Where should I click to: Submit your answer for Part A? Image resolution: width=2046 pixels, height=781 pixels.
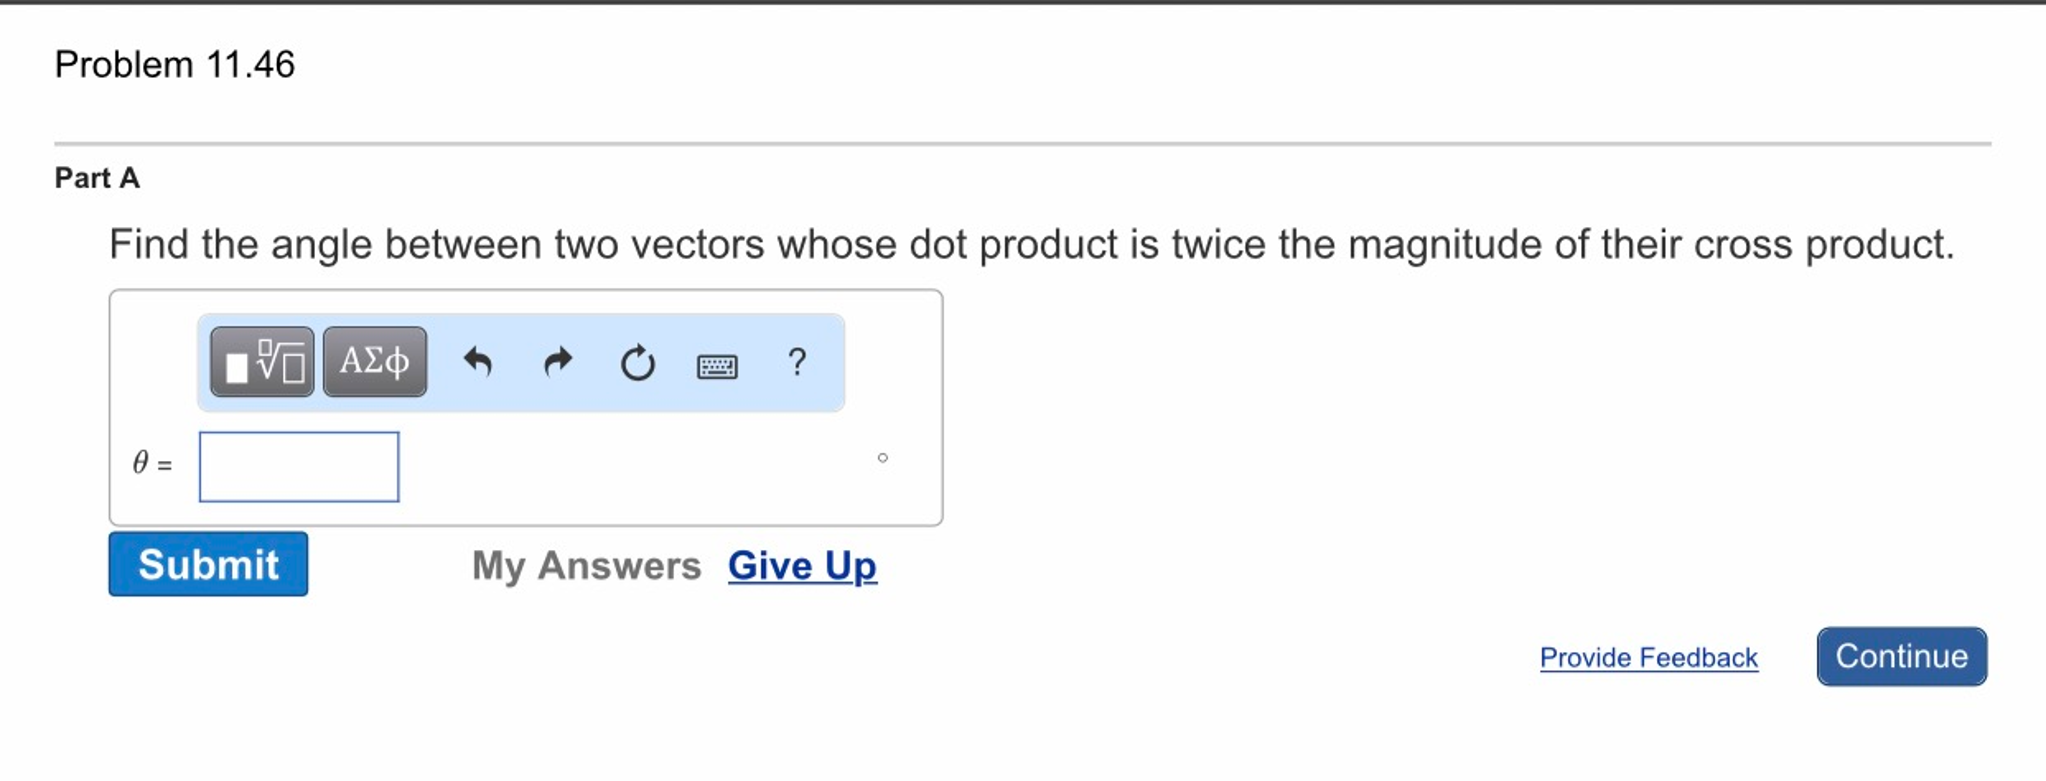click(x=207, y=564)
